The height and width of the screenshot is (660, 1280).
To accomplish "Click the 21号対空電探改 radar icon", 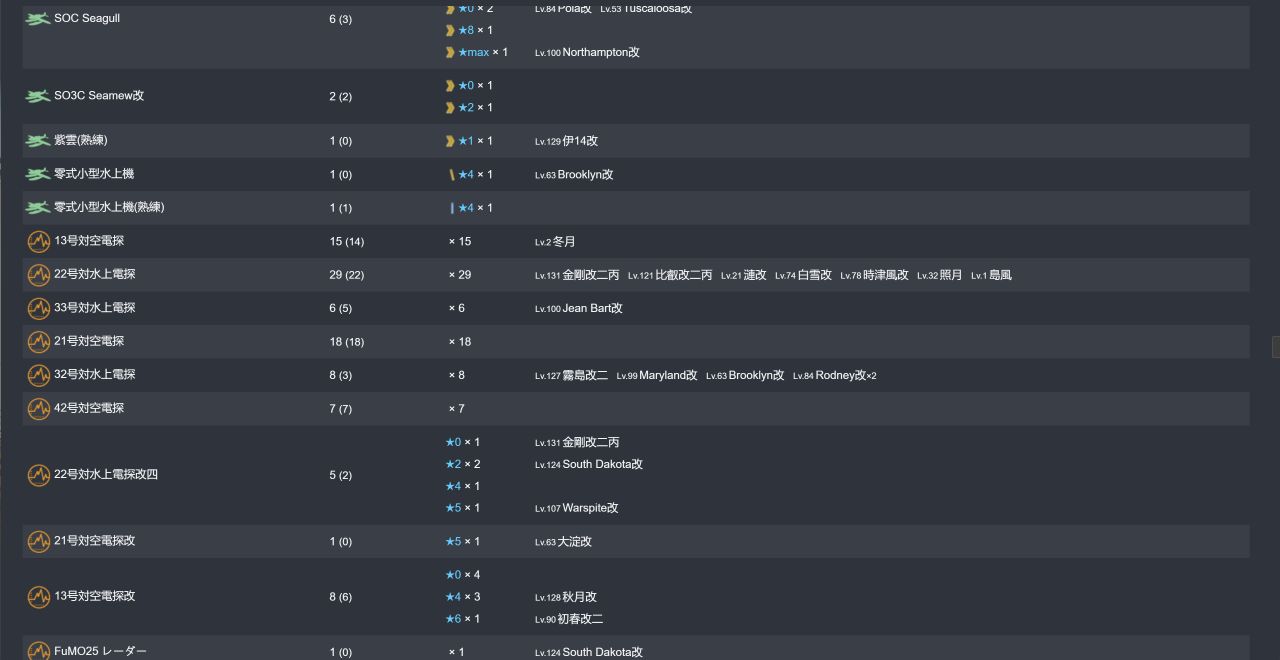I will [38, 542].
